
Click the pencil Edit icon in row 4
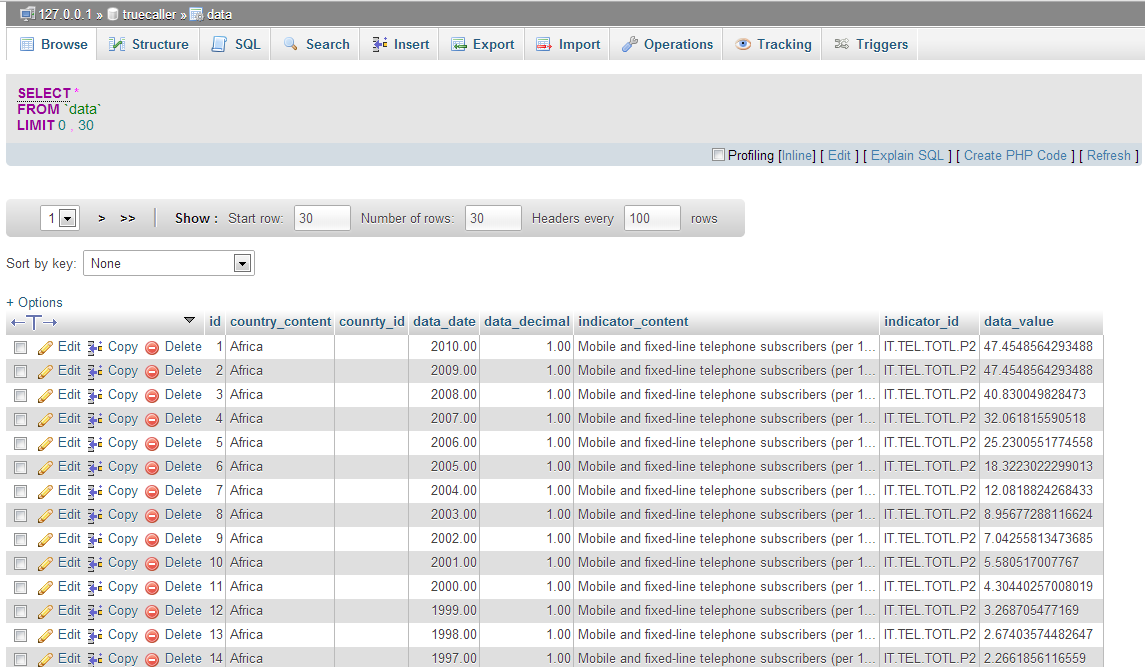pyautogui.click(x=45, y=420)
